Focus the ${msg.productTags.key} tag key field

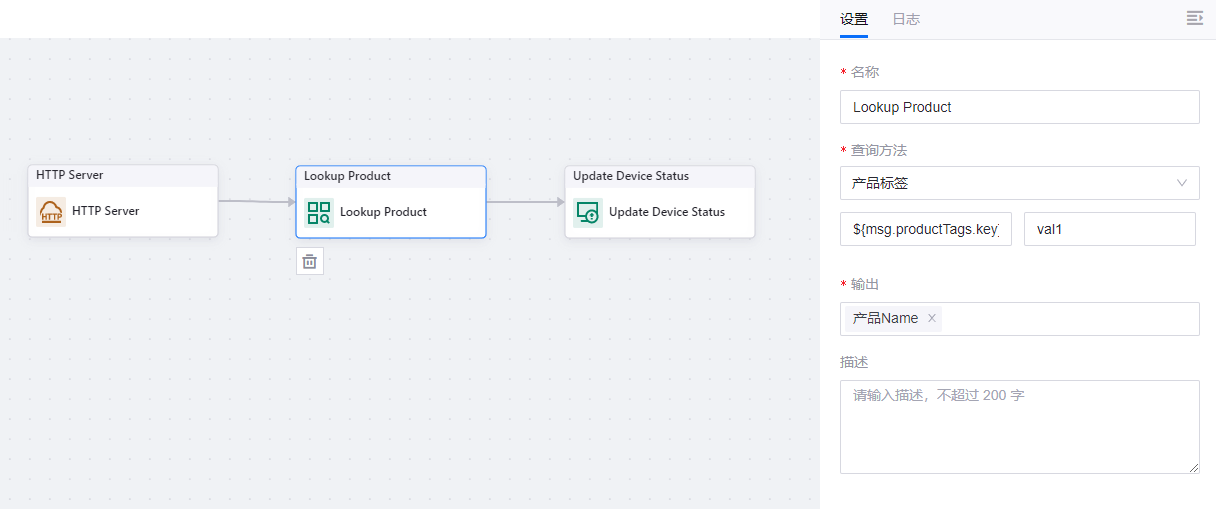(926, 229)
